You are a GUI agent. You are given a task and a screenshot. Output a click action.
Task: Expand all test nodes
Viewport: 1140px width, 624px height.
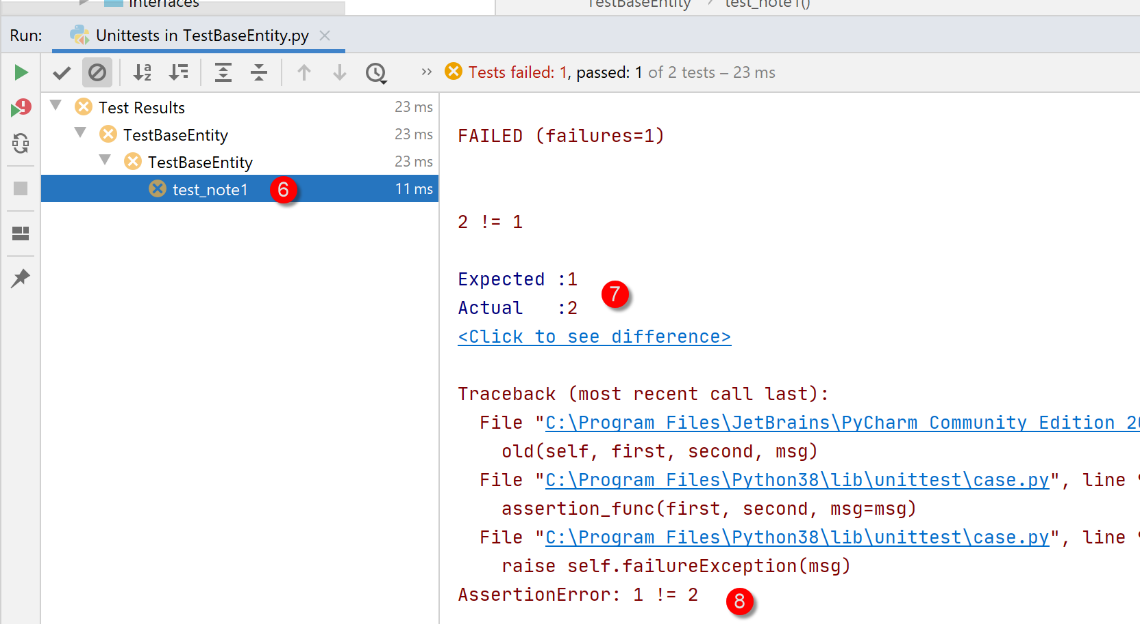coord(223,72)
